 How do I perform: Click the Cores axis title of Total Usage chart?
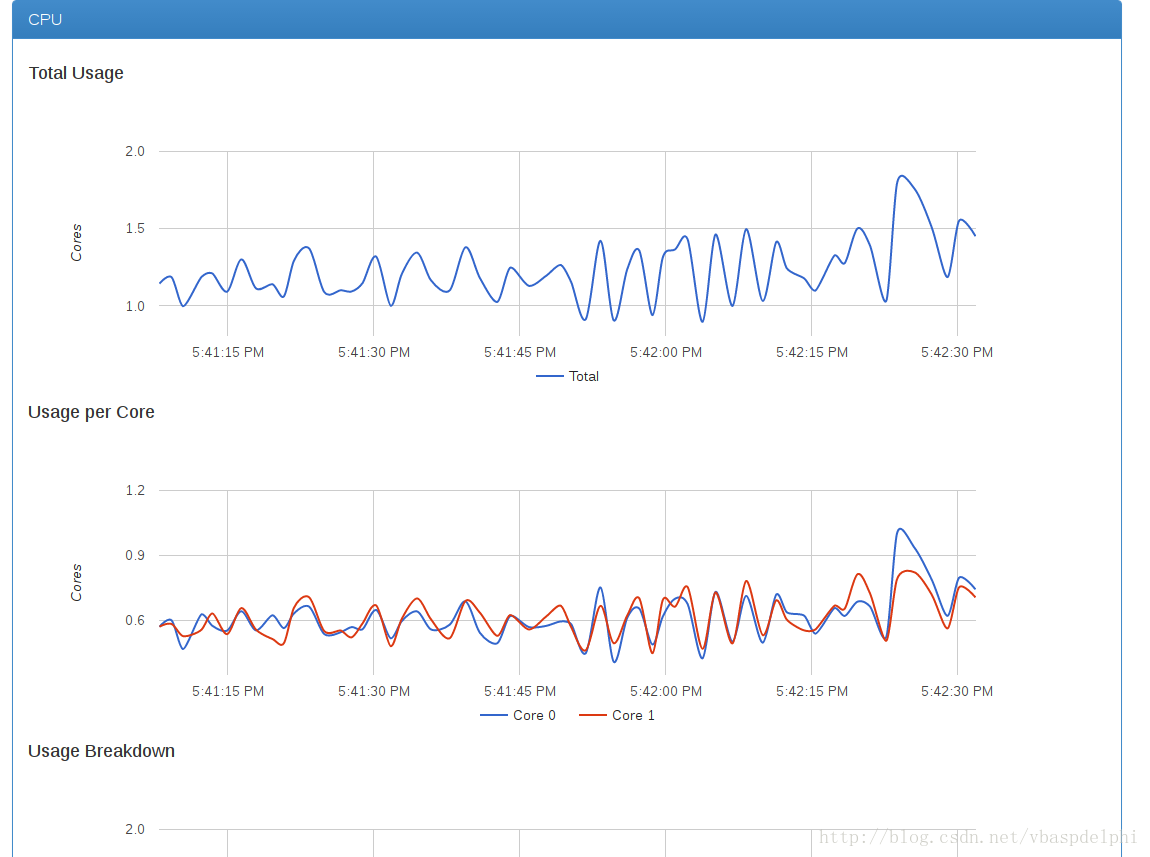[76, 243]
